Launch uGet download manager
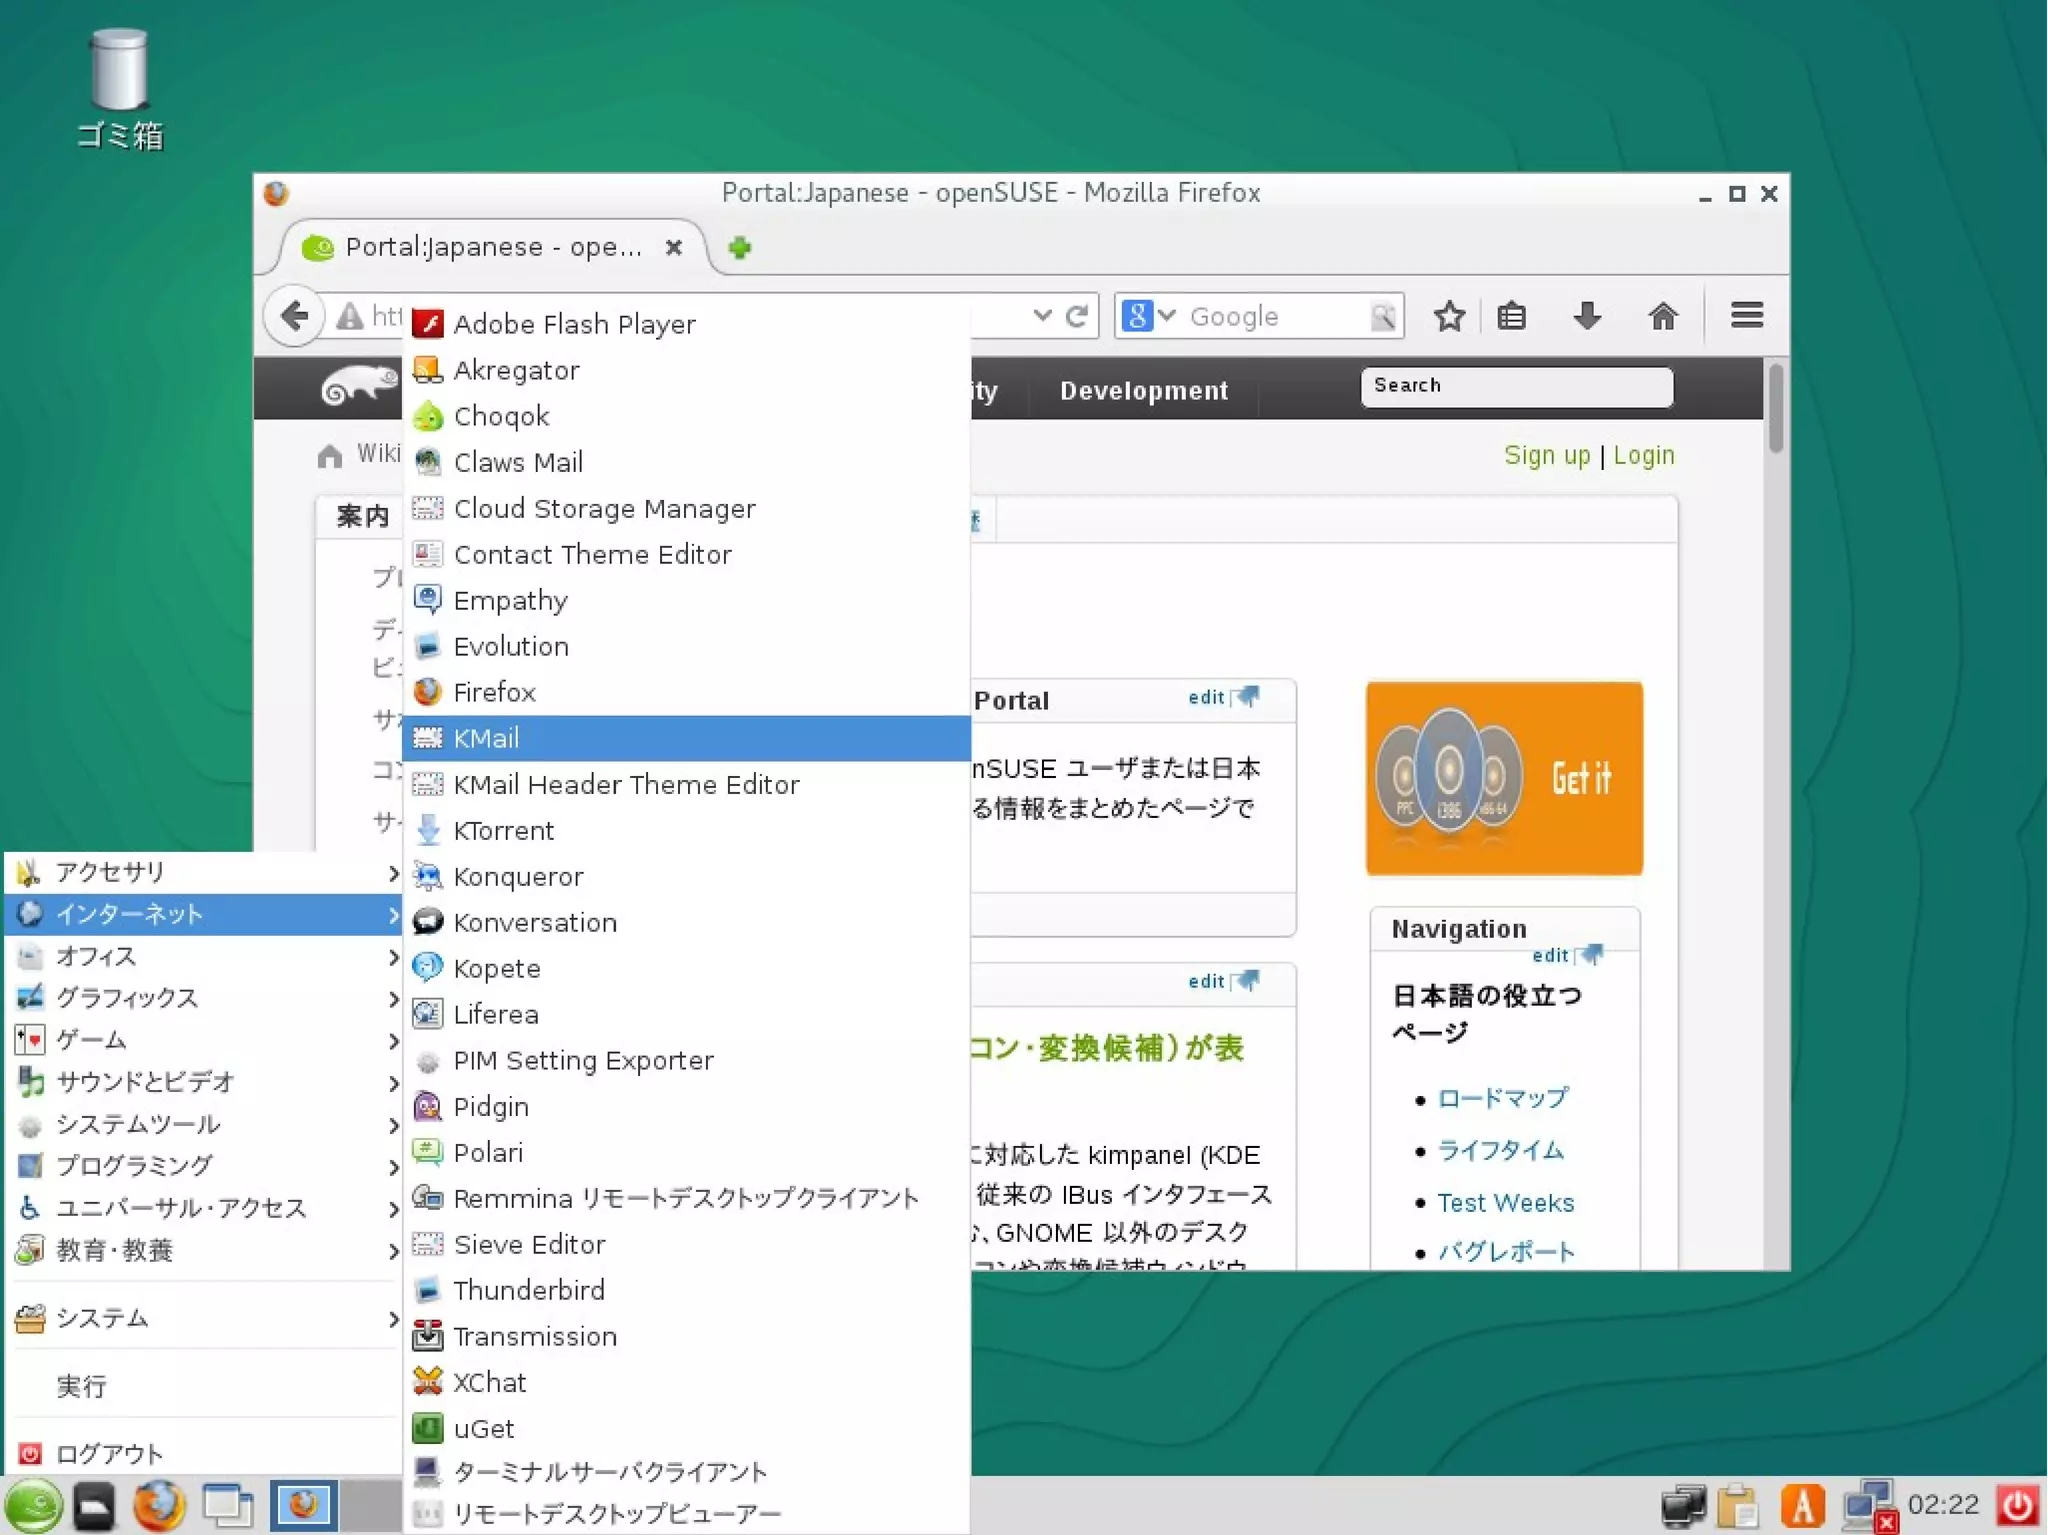 pyautogui.click(x=686, y=1427)
